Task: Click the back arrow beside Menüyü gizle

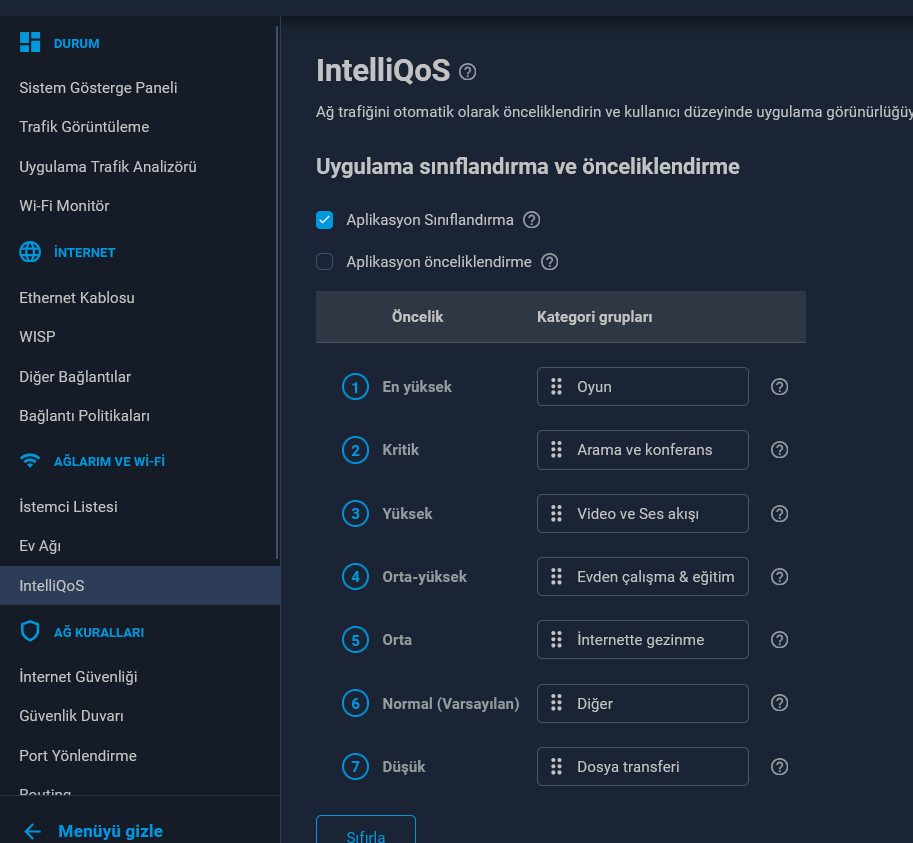Action: [x=32, y=831]
